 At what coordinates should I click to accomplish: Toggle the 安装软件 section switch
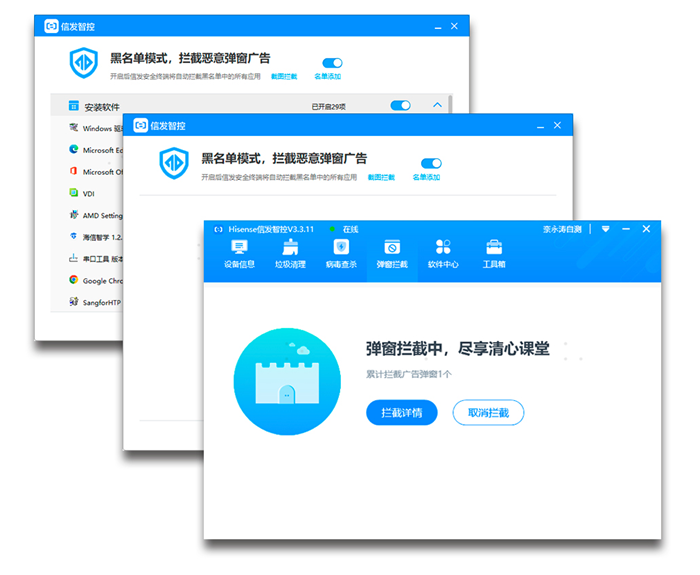[x=400, y=105]
